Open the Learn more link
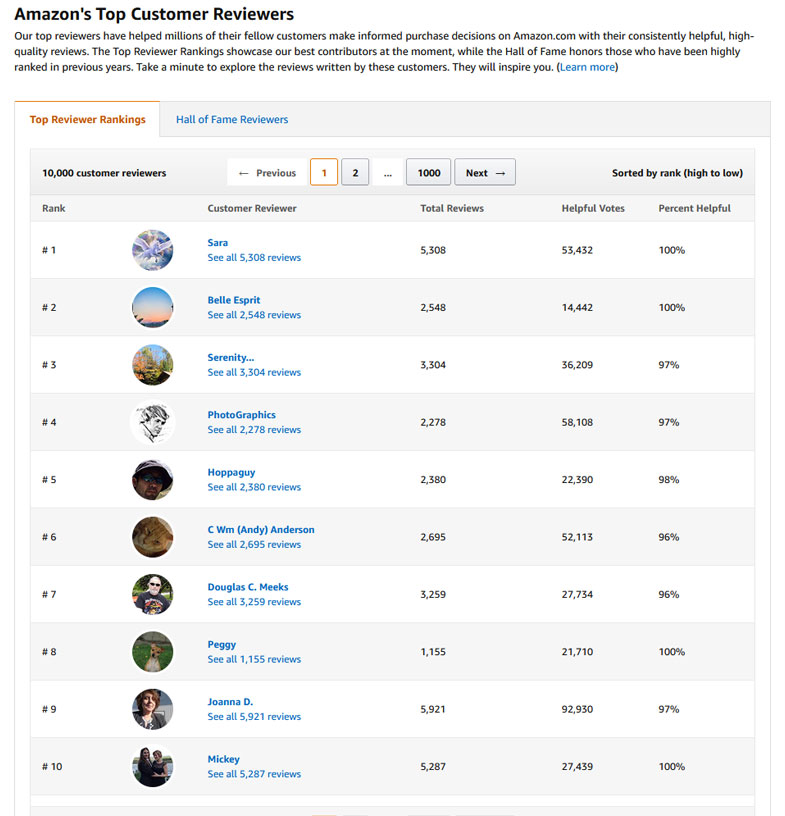Image resolution: width=785 pixels, height=816 pixels. [587, 67]
